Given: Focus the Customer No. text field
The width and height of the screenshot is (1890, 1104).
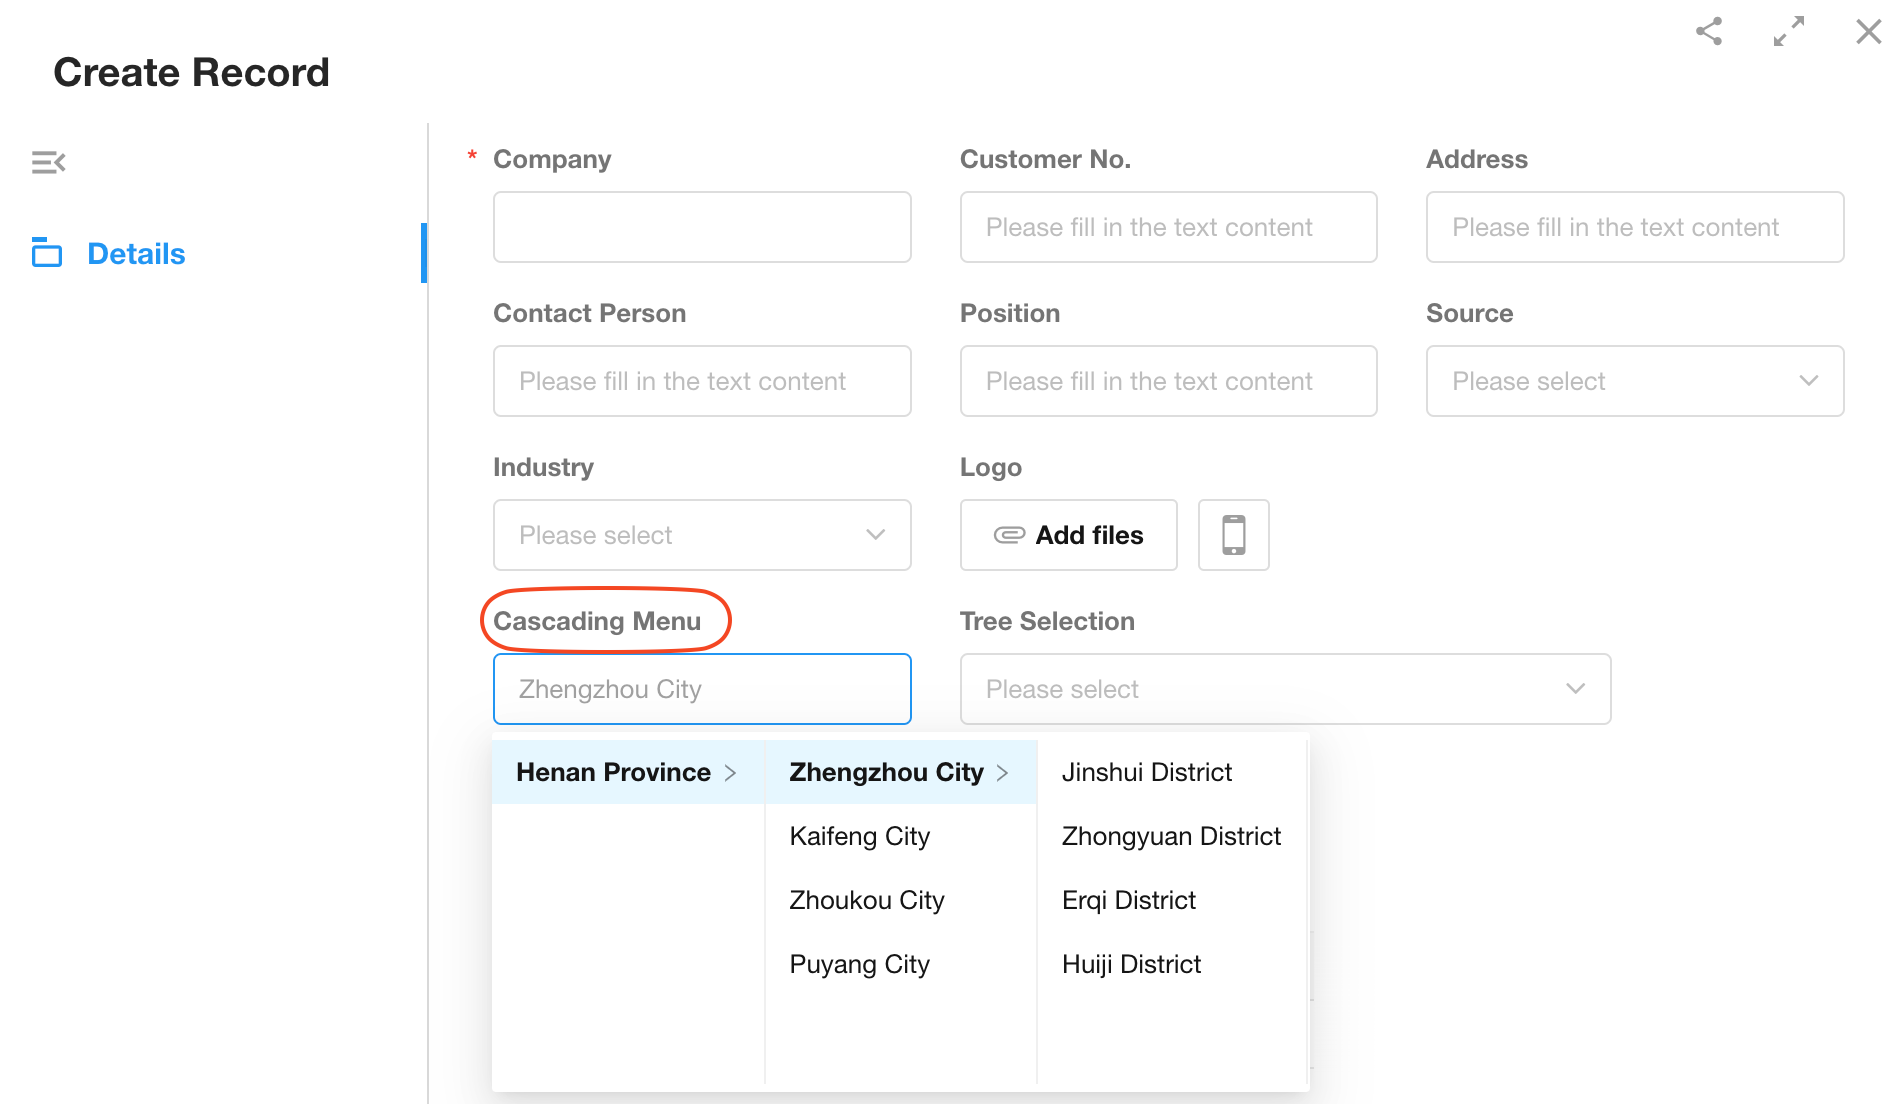Looking at the screenshot, I should (1167, 227).
